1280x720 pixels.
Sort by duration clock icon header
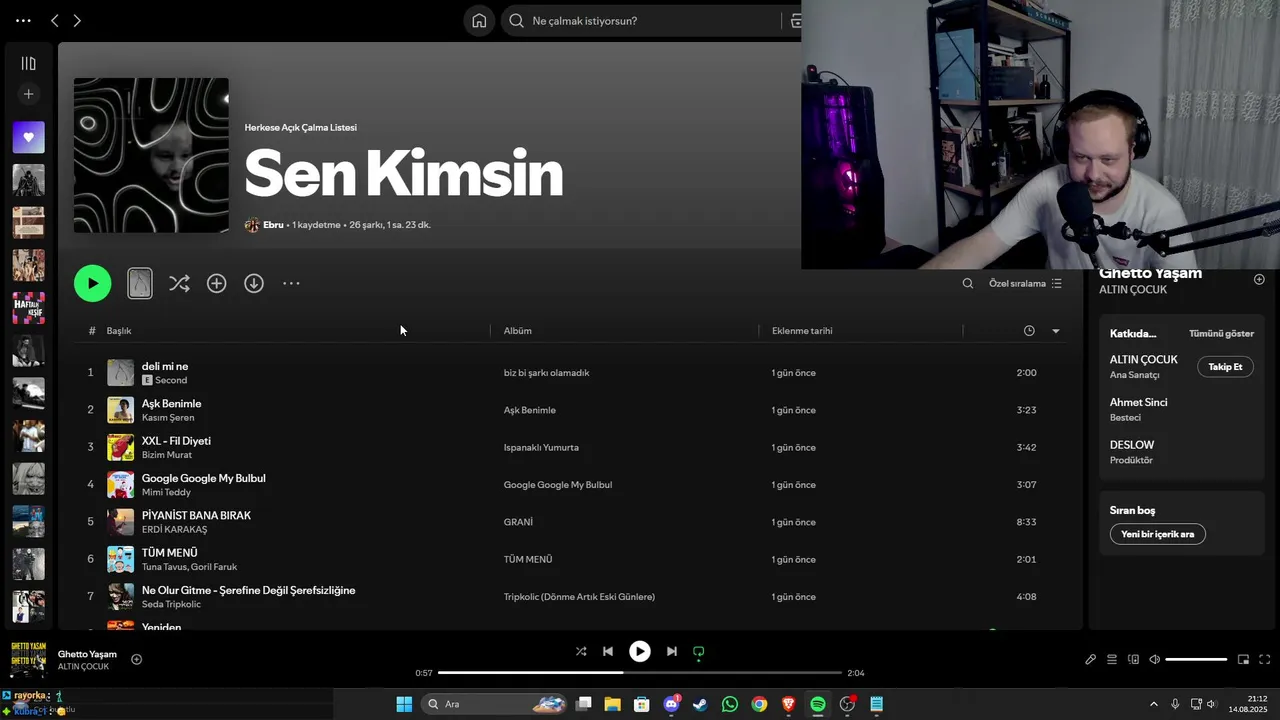click(x=1029, y=331)
